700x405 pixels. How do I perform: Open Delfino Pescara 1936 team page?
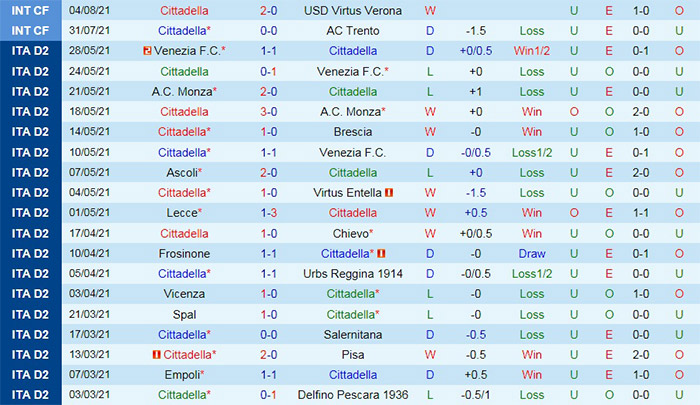pos(352,395)
